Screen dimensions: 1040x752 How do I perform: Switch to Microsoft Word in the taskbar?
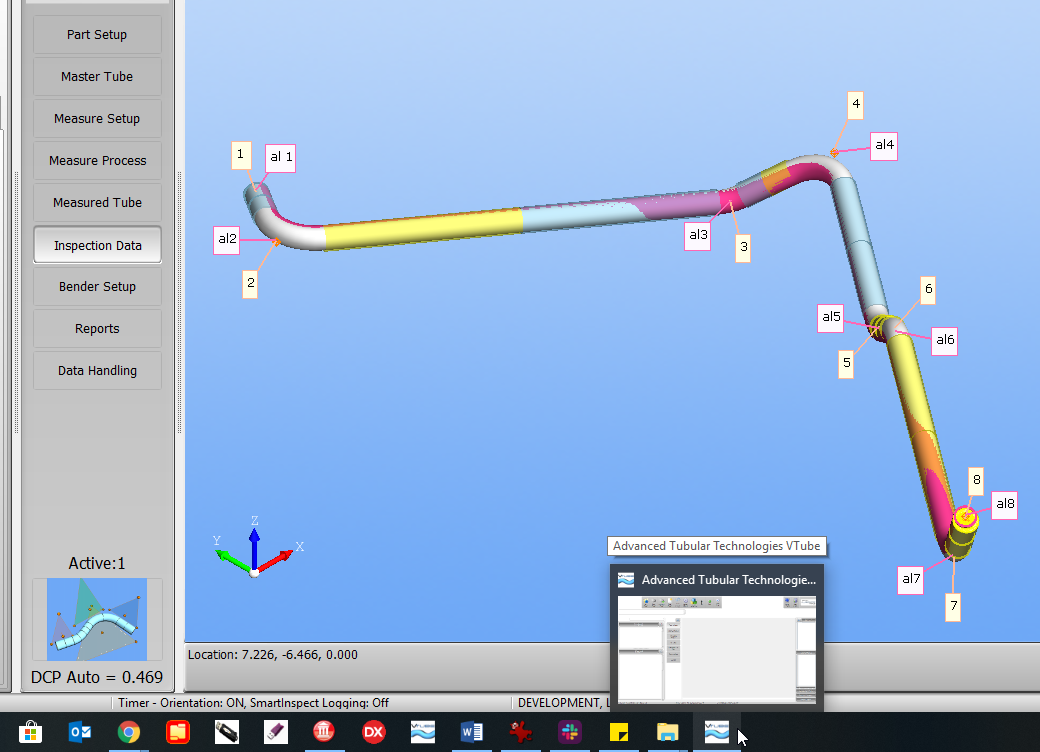471,733
